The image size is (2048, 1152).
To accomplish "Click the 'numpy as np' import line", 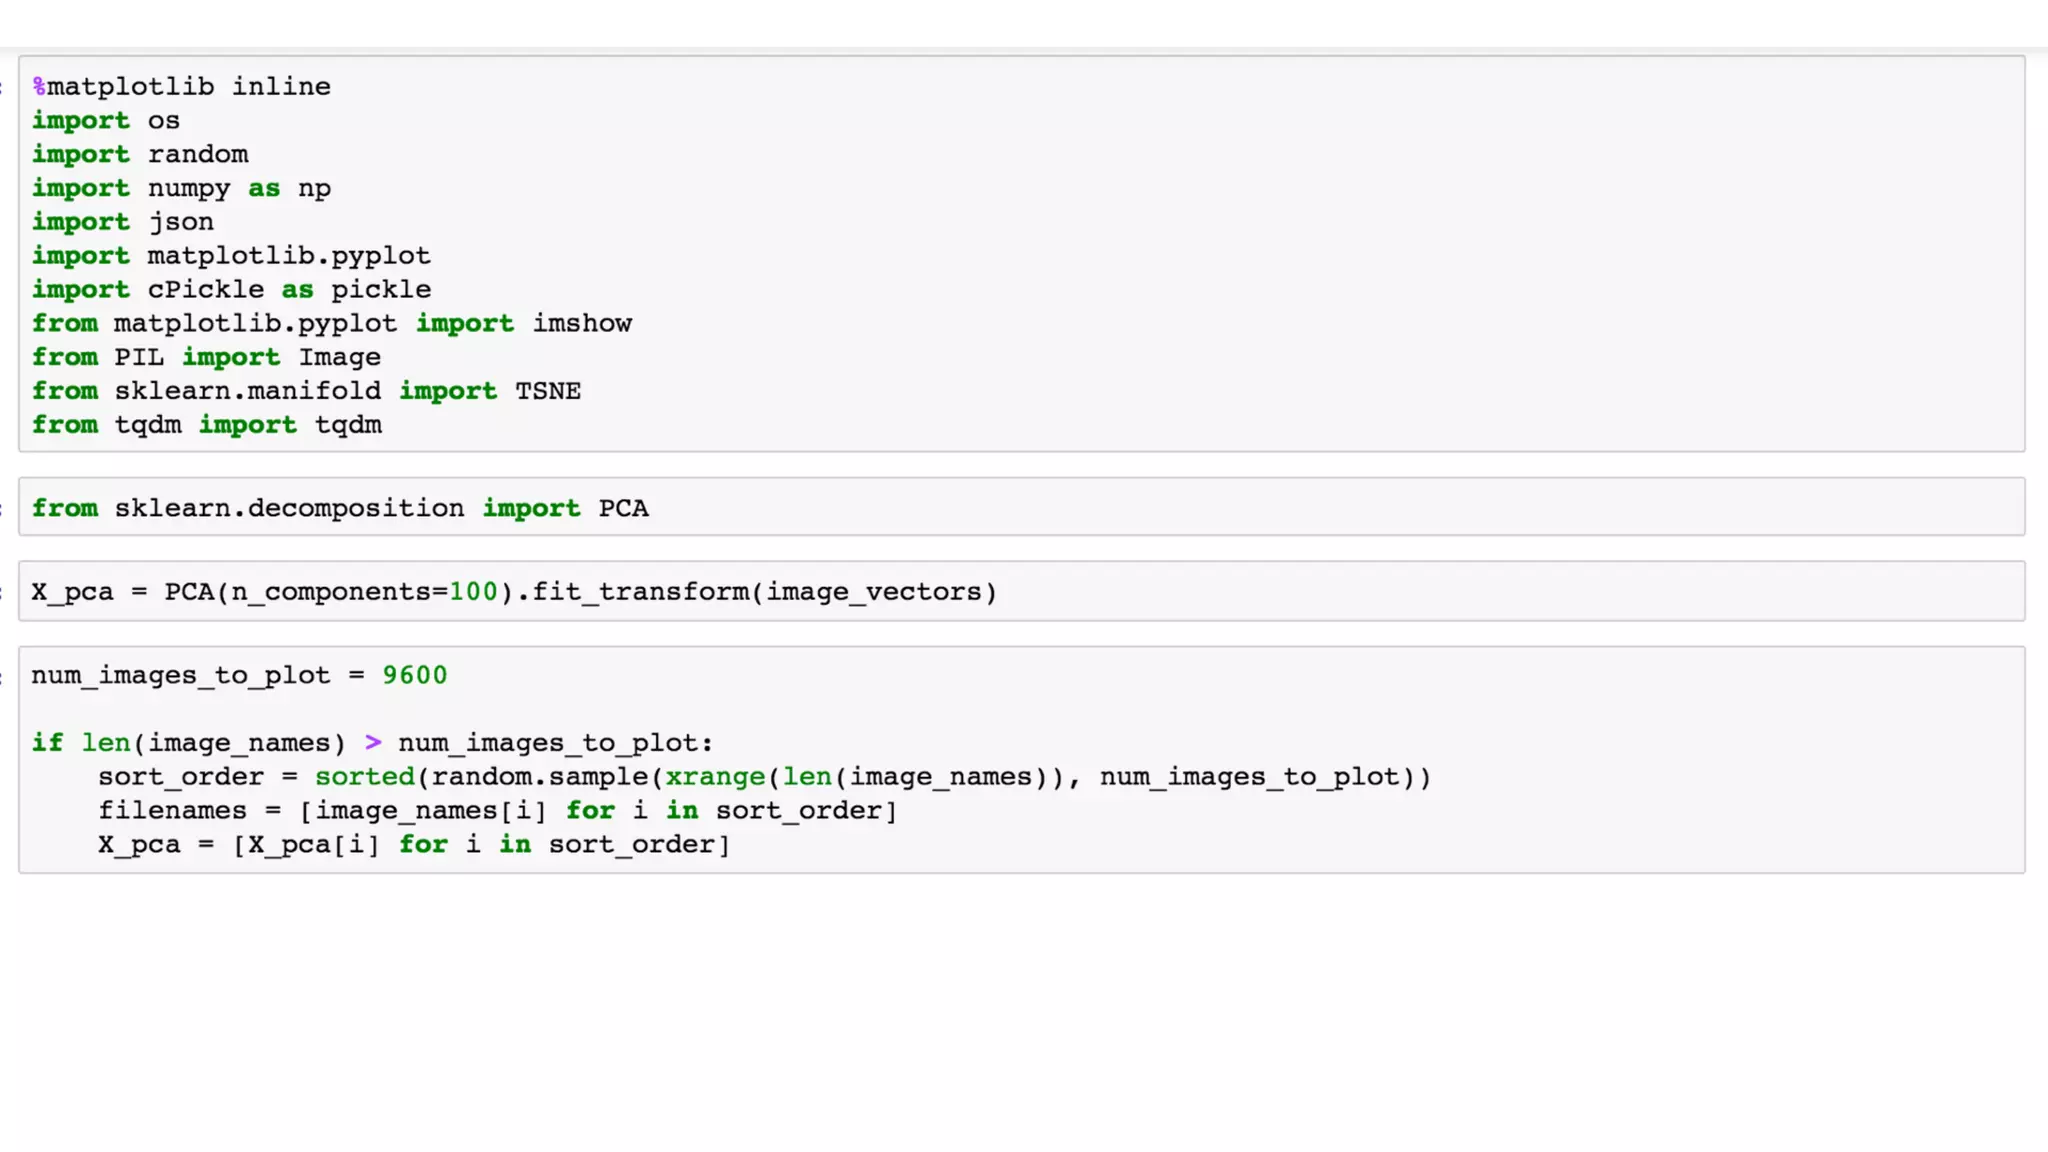I will point(181,189).
